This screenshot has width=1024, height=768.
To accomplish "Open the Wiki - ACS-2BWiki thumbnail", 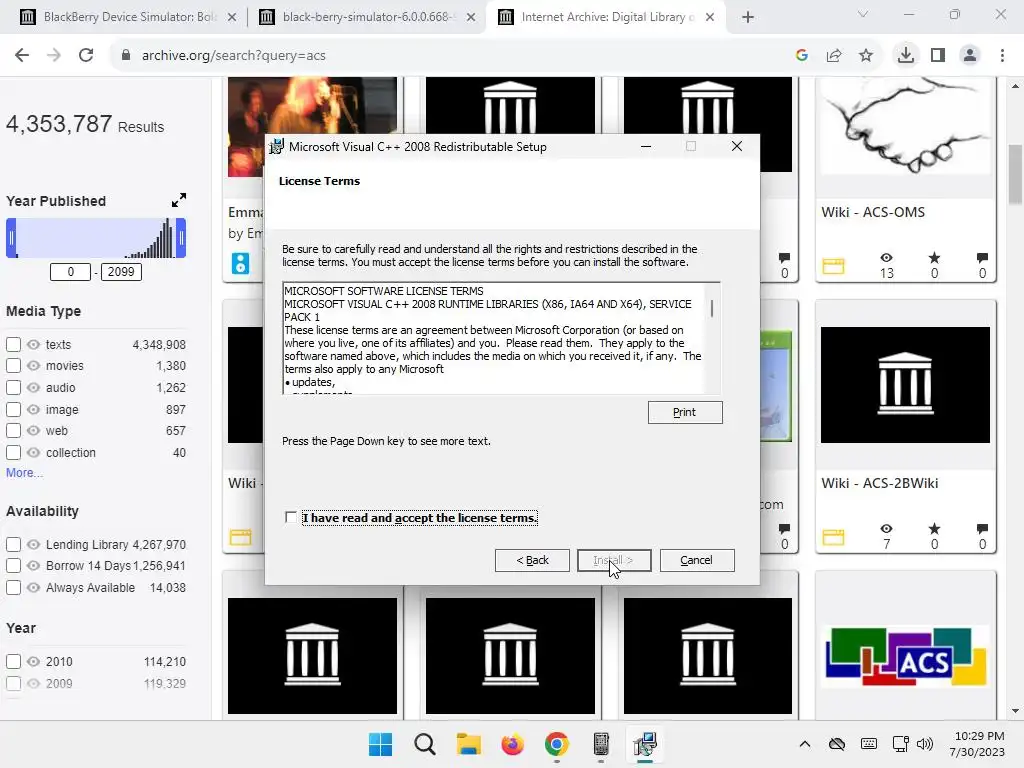I will click(x=905, y=385).
